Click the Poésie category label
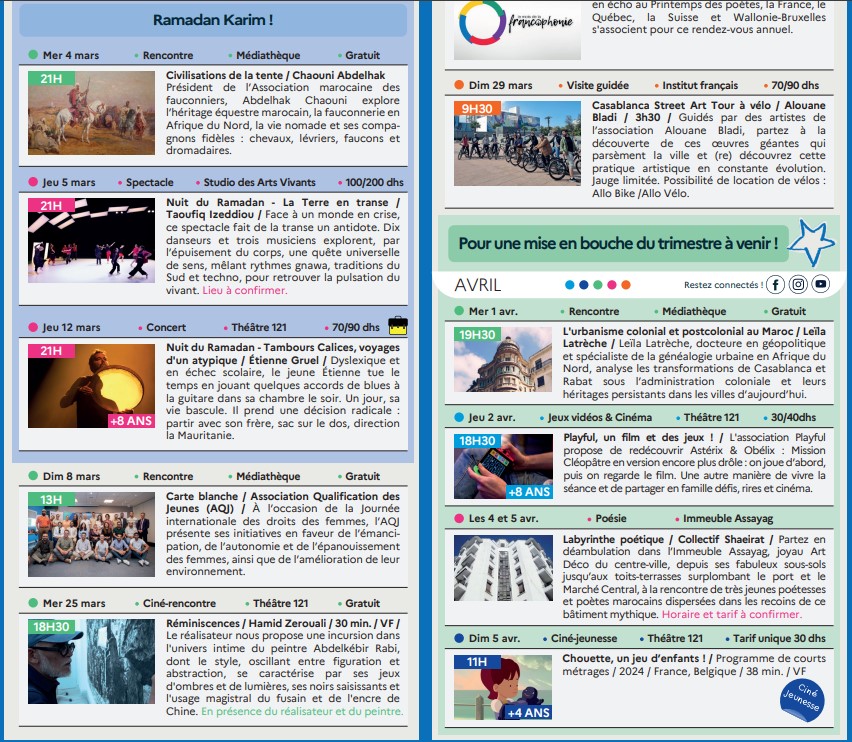The height and width of the screenshot is (742, 852). coord(611,518)
